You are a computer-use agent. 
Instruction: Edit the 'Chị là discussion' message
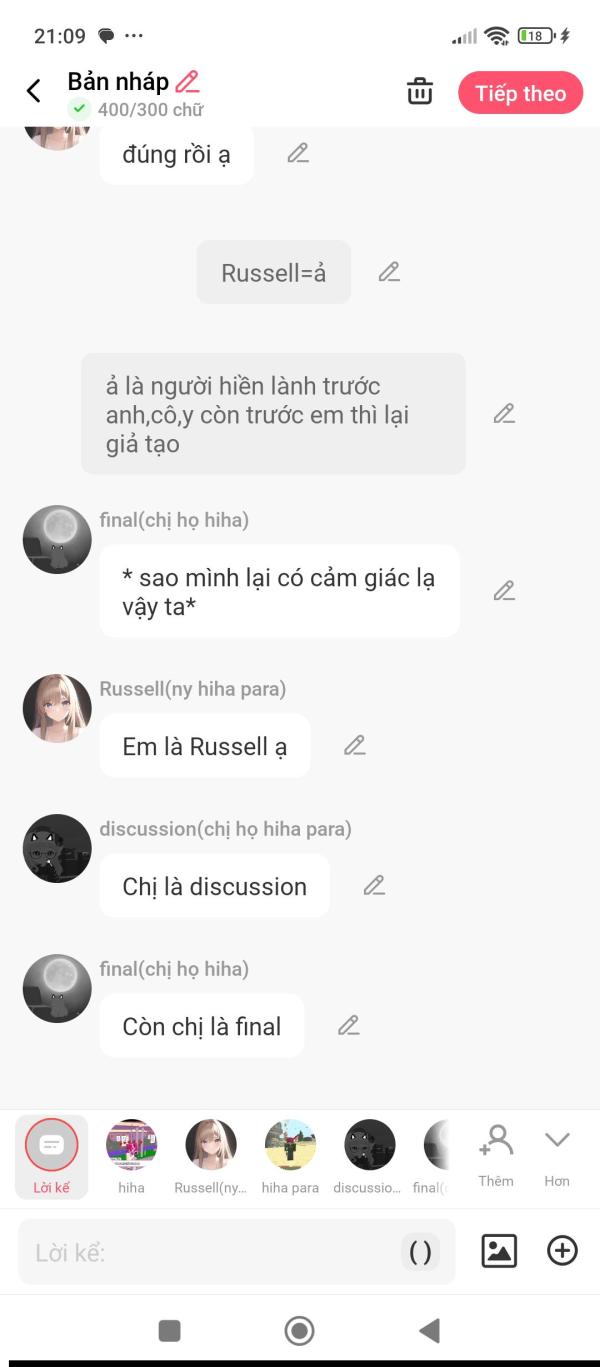pyautogui.click(x=374, y=885)
